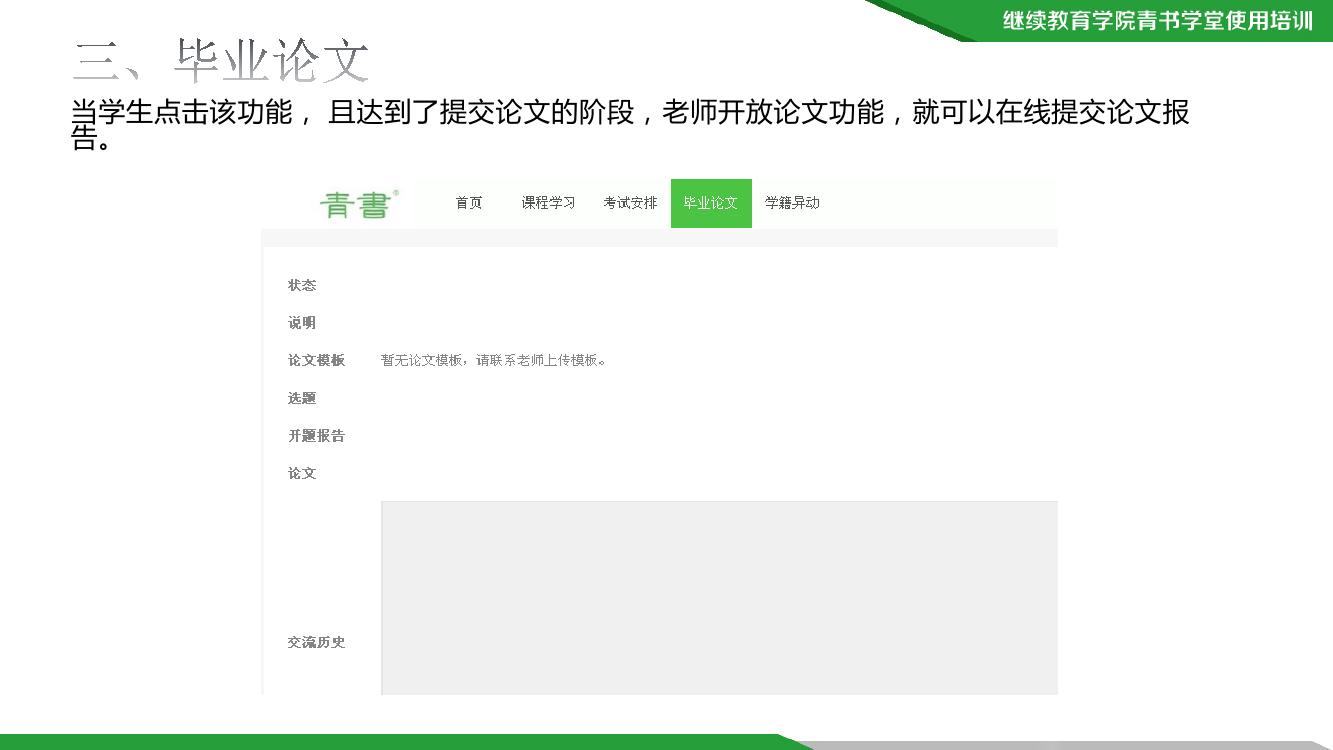Select the 论文模板 row label
The height and width of the screenshot is (750, 1333).
(316, 360)
